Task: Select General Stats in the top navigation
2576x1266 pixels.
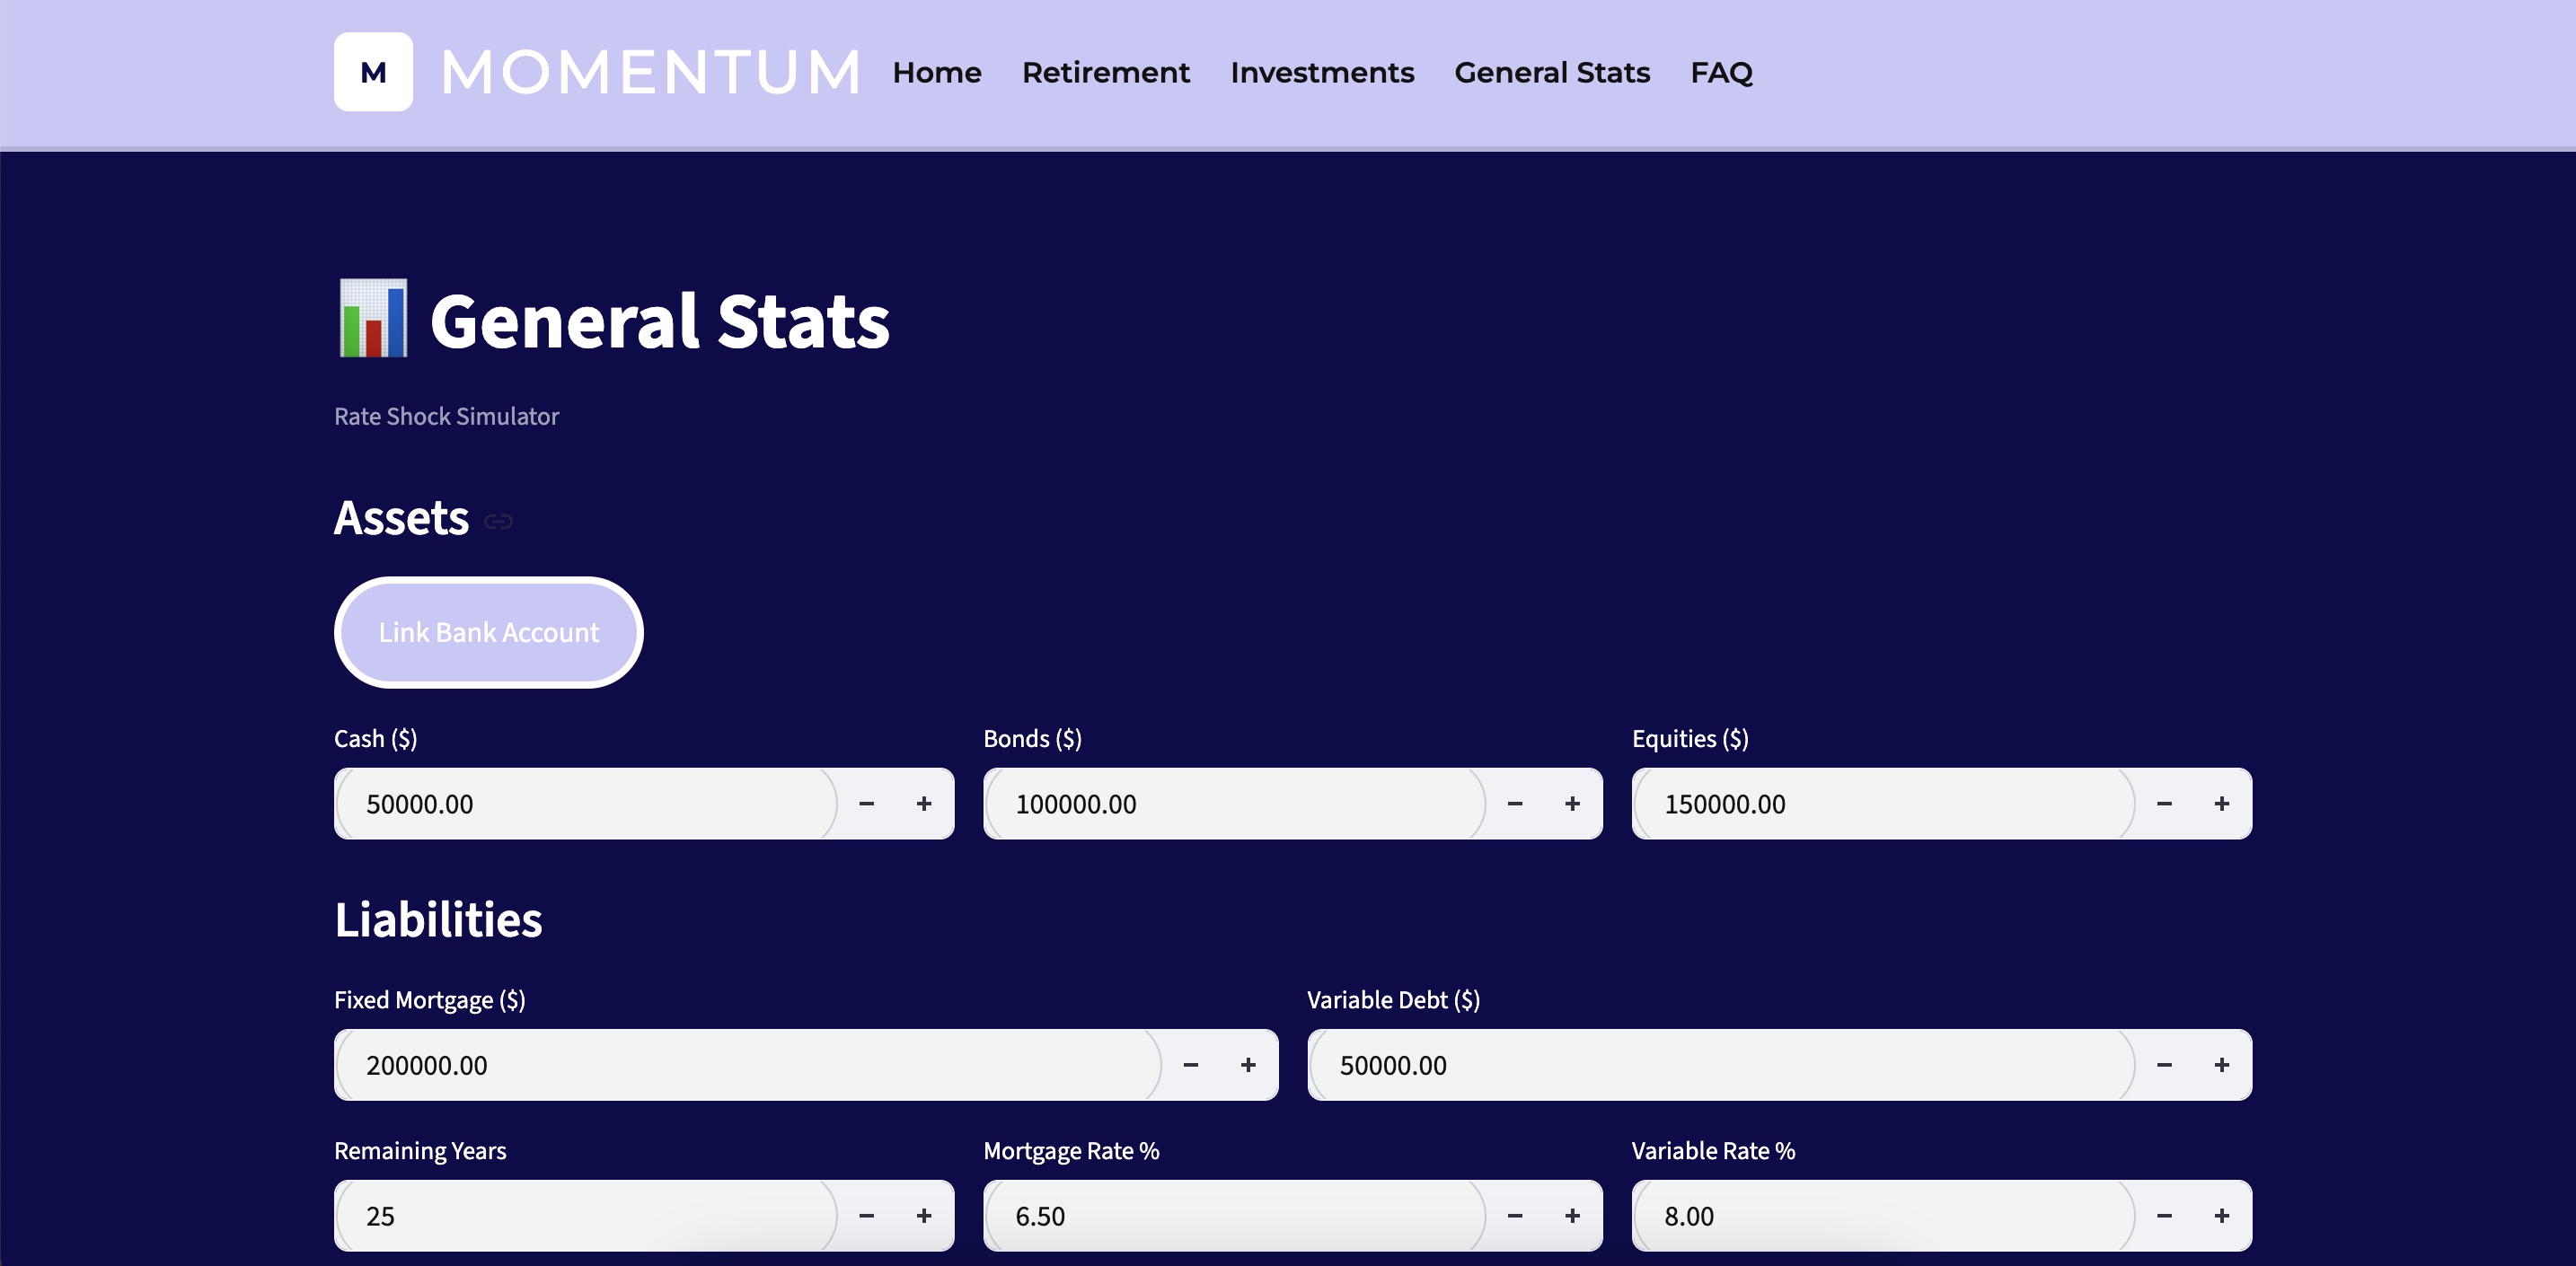Action: 1552,72
